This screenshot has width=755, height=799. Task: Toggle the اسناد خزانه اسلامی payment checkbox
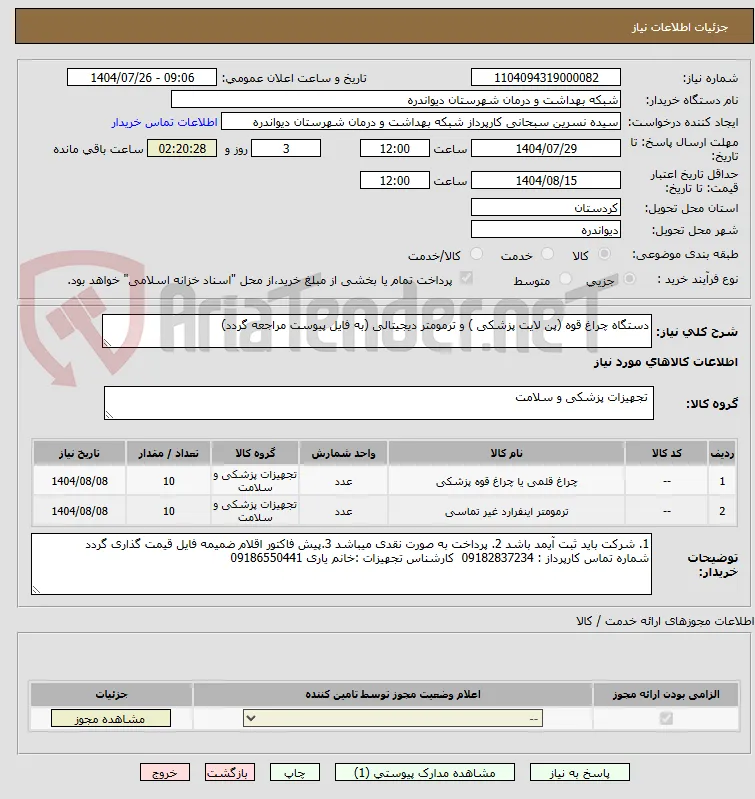pos(466,278)
